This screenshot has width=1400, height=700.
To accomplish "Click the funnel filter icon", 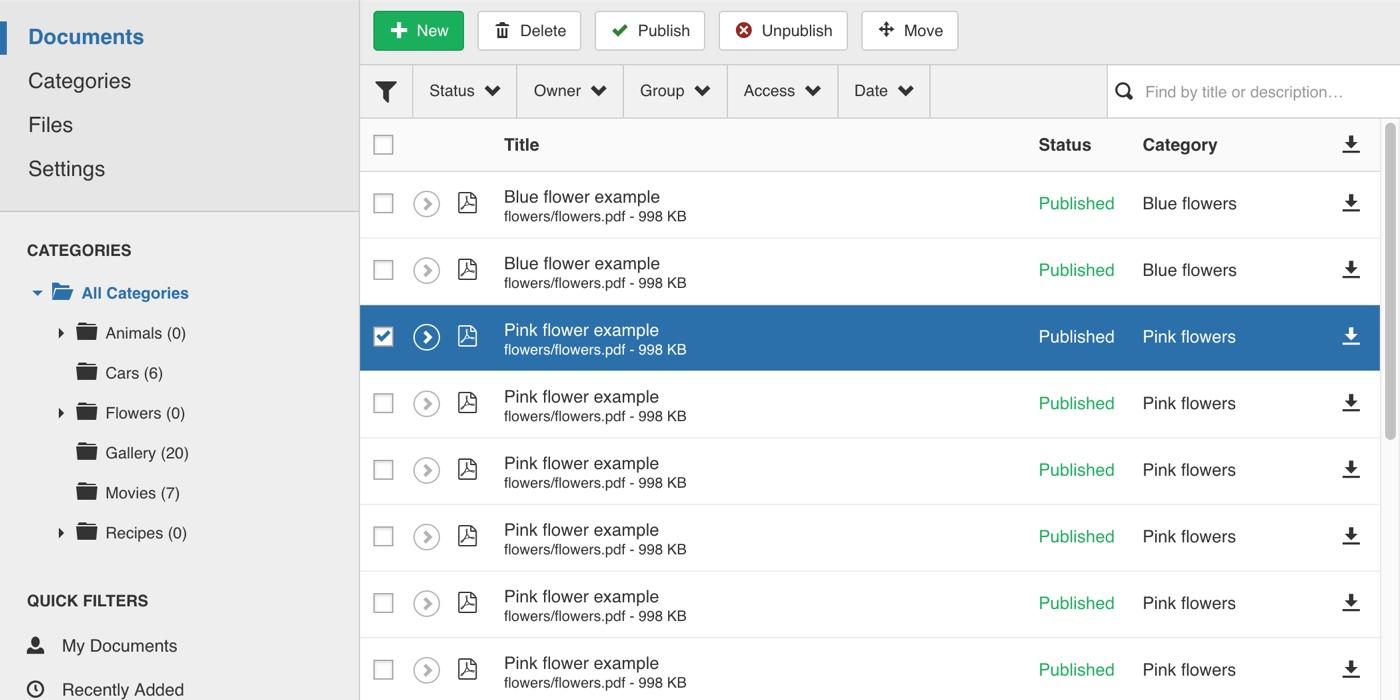I will click(386, 92).
